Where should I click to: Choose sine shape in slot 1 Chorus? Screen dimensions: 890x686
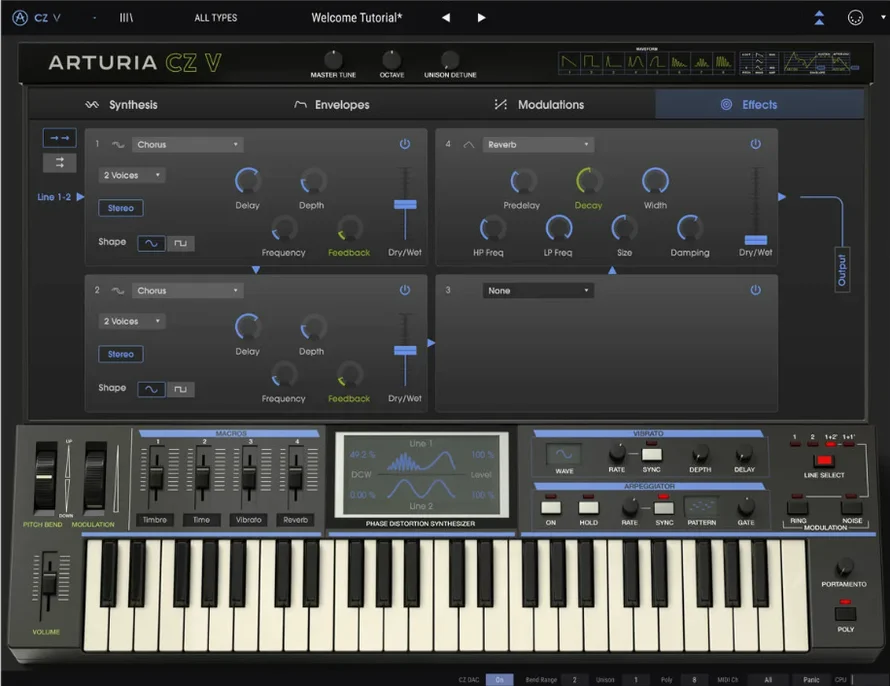pos(152,243)
